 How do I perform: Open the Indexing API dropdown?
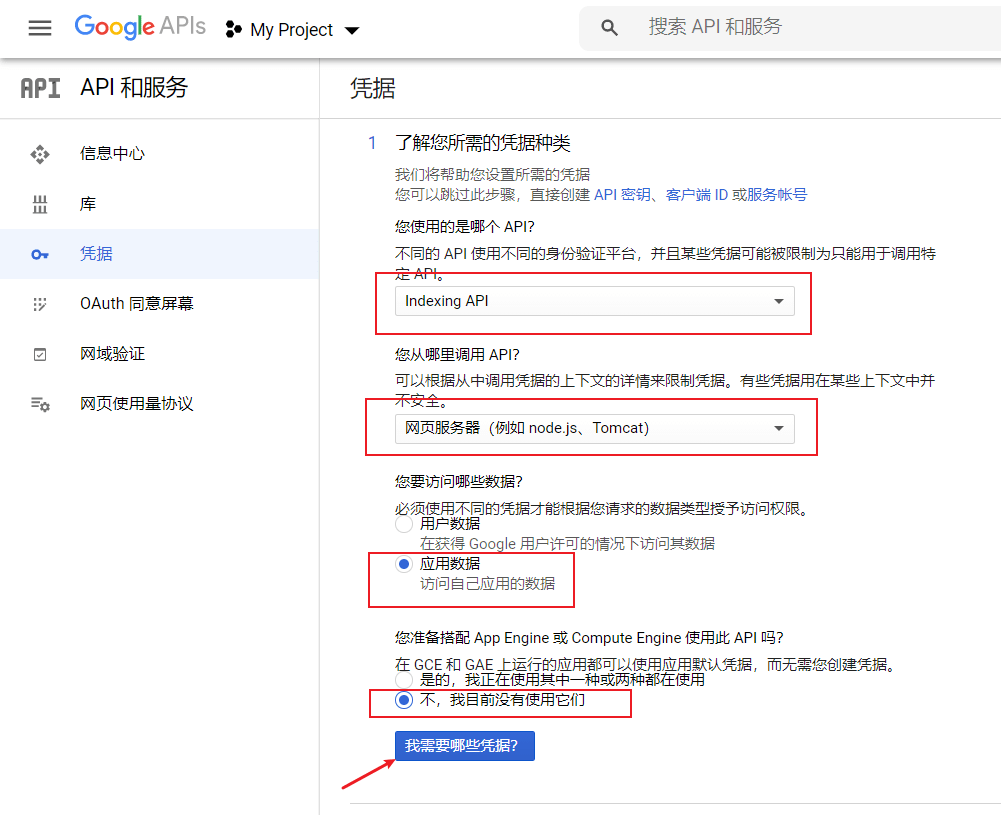tap(593, 301)
